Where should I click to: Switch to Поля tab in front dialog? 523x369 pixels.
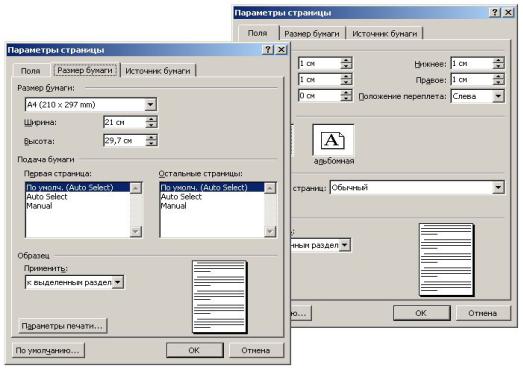tap(31, 71)
